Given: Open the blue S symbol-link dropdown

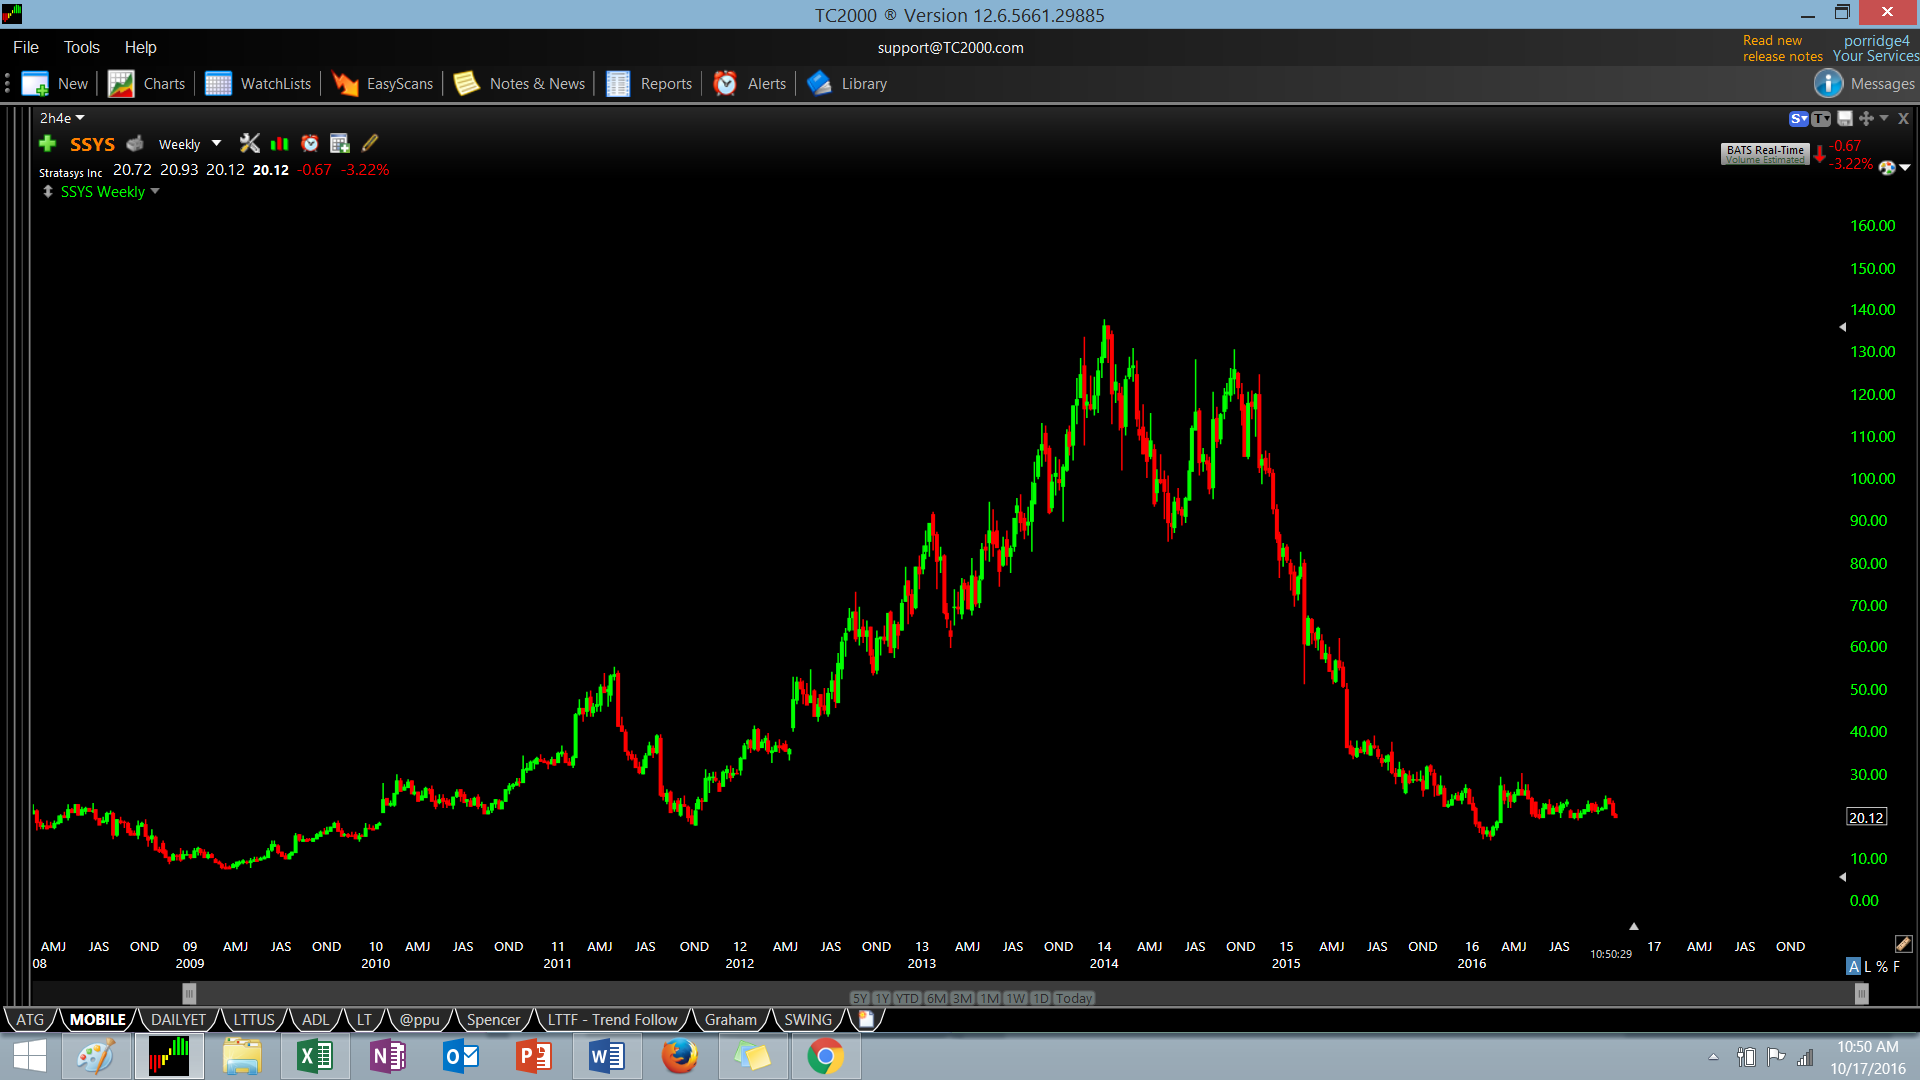Looking at the screenshot, I should point(1799,119).
